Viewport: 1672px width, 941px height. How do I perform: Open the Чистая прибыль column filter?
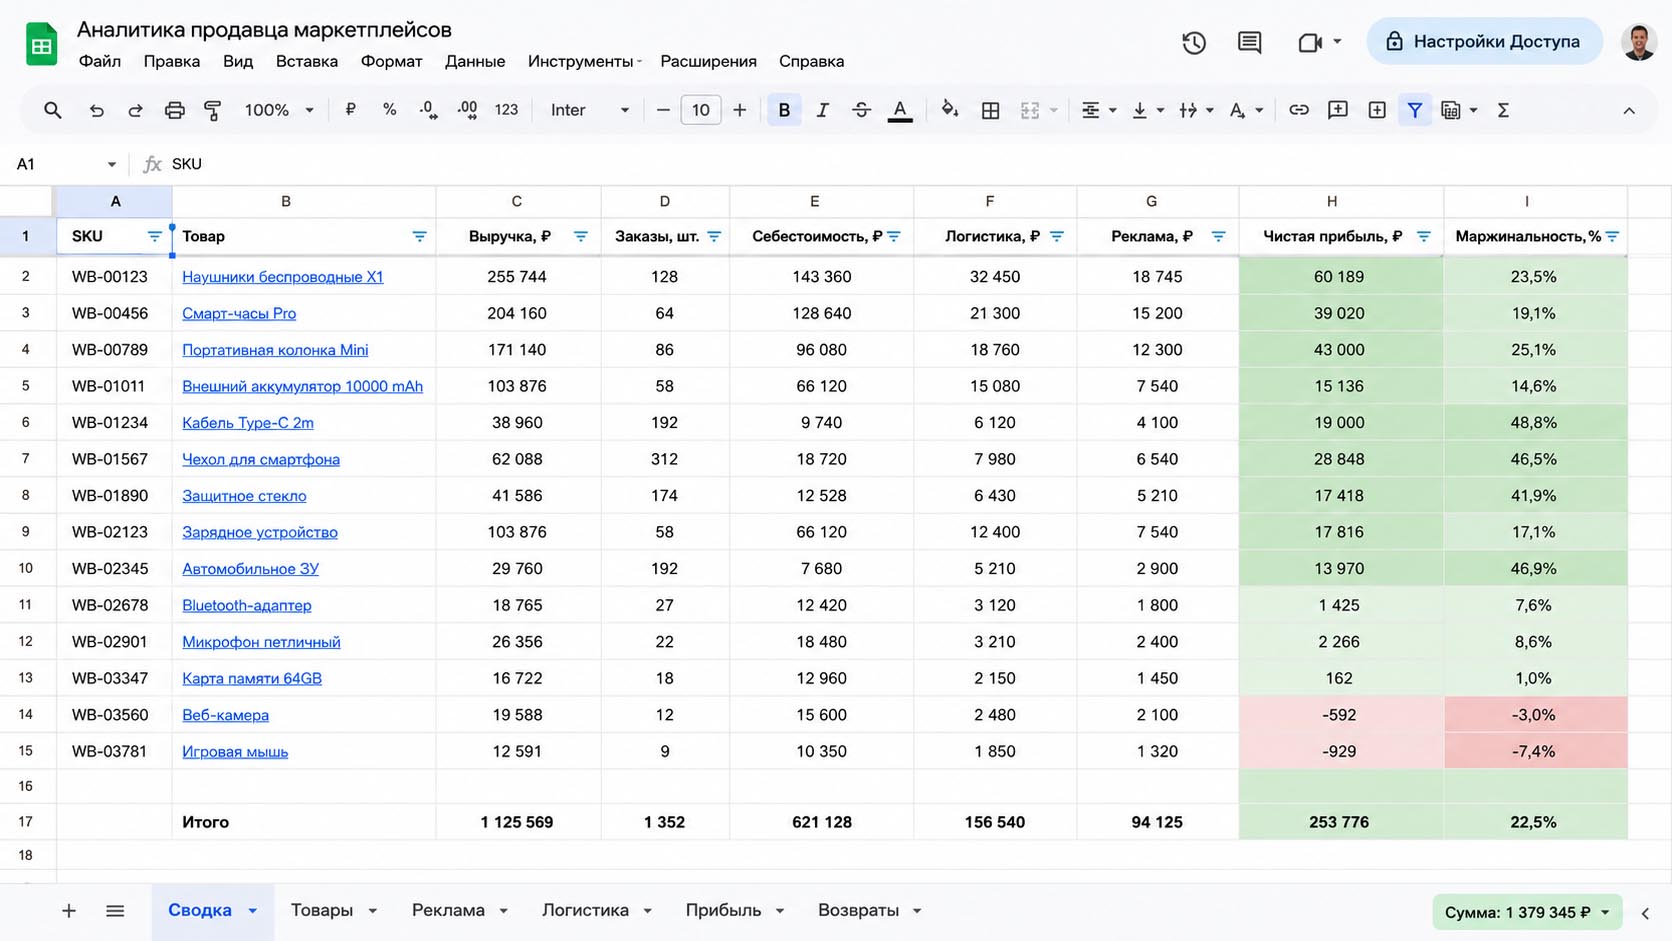(1423, 236)
